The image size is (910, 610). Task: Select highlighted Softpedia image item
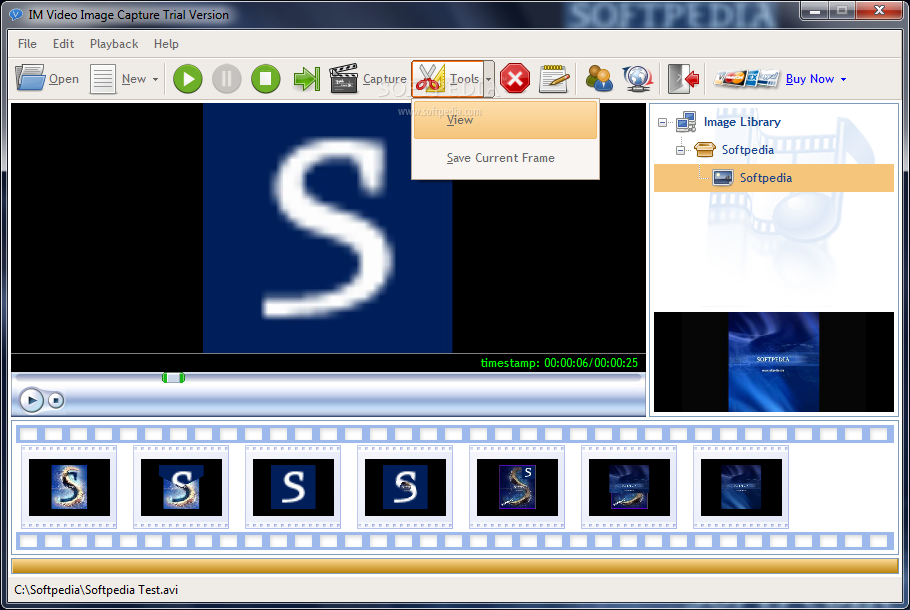click(774, 178)
